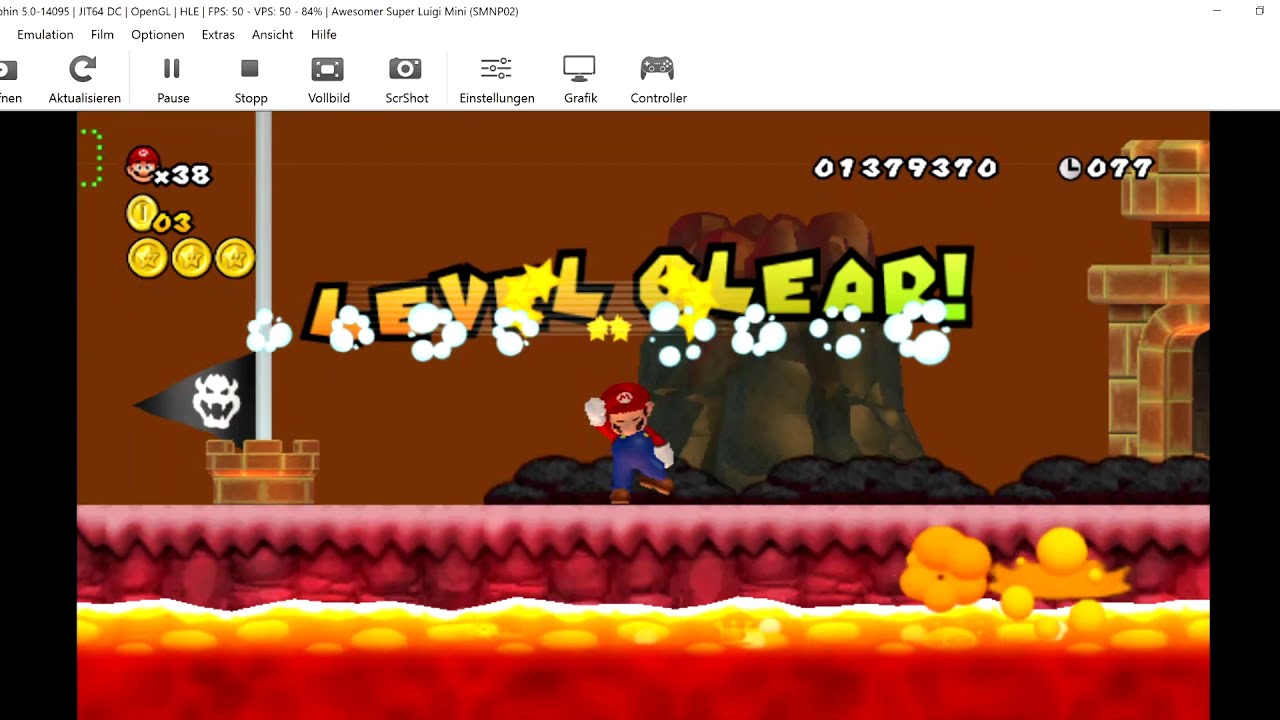
Task: Click the Aktualisieren refresh icon
Action: (x=82, y=69)
